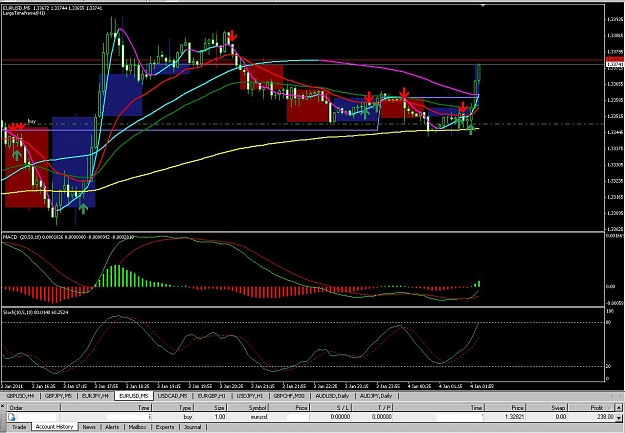The width and height of the screenshot is (625, 433).
Task: Switch to the AUDJPY,Daily chart tab
Action: point(376,396)
